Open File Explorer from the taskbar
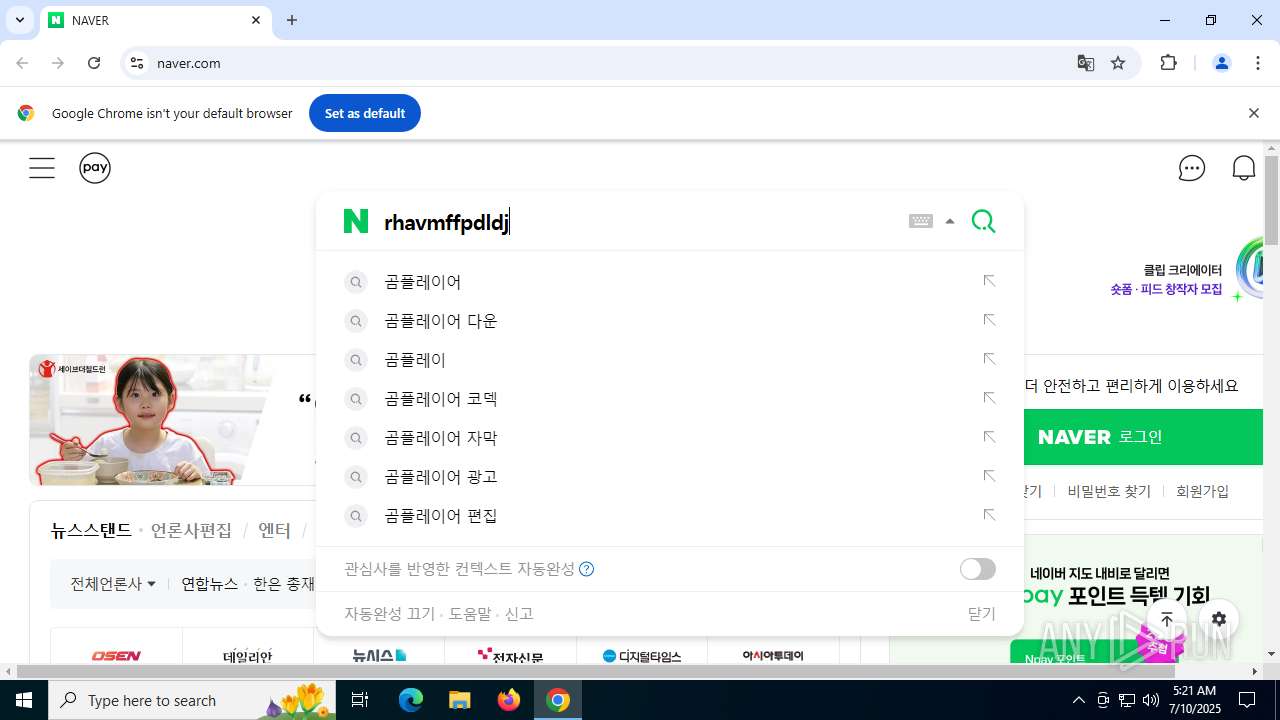The height and width of the screenshot is (720, 1280). tap(460, 700)
